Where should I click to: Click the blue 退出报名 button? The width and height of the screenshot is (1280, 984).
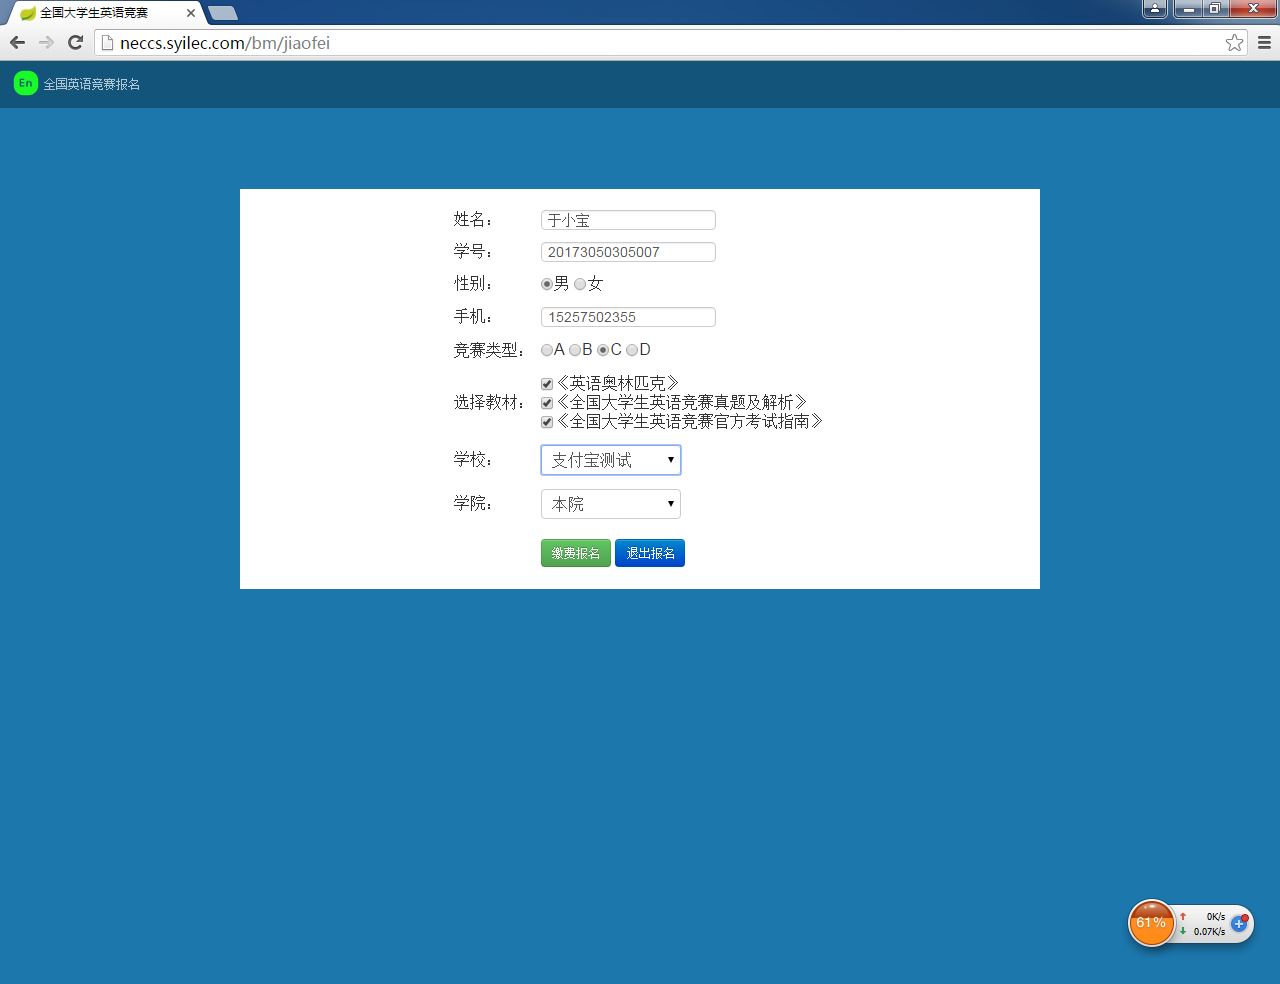pos(649,553)
